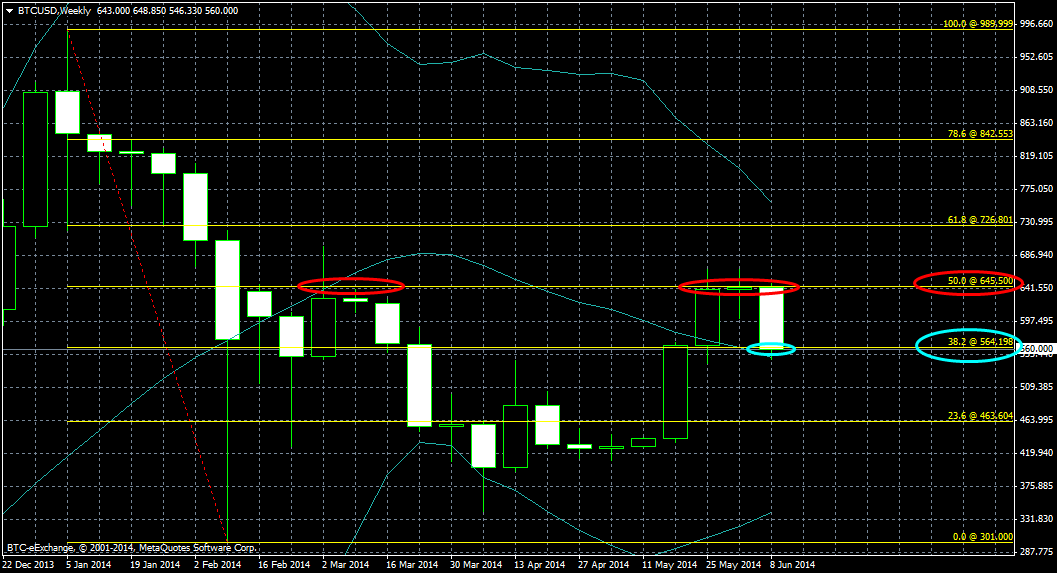
Task: Click the 22 Dec 2013 date label
Action: (x=27, y=564)
